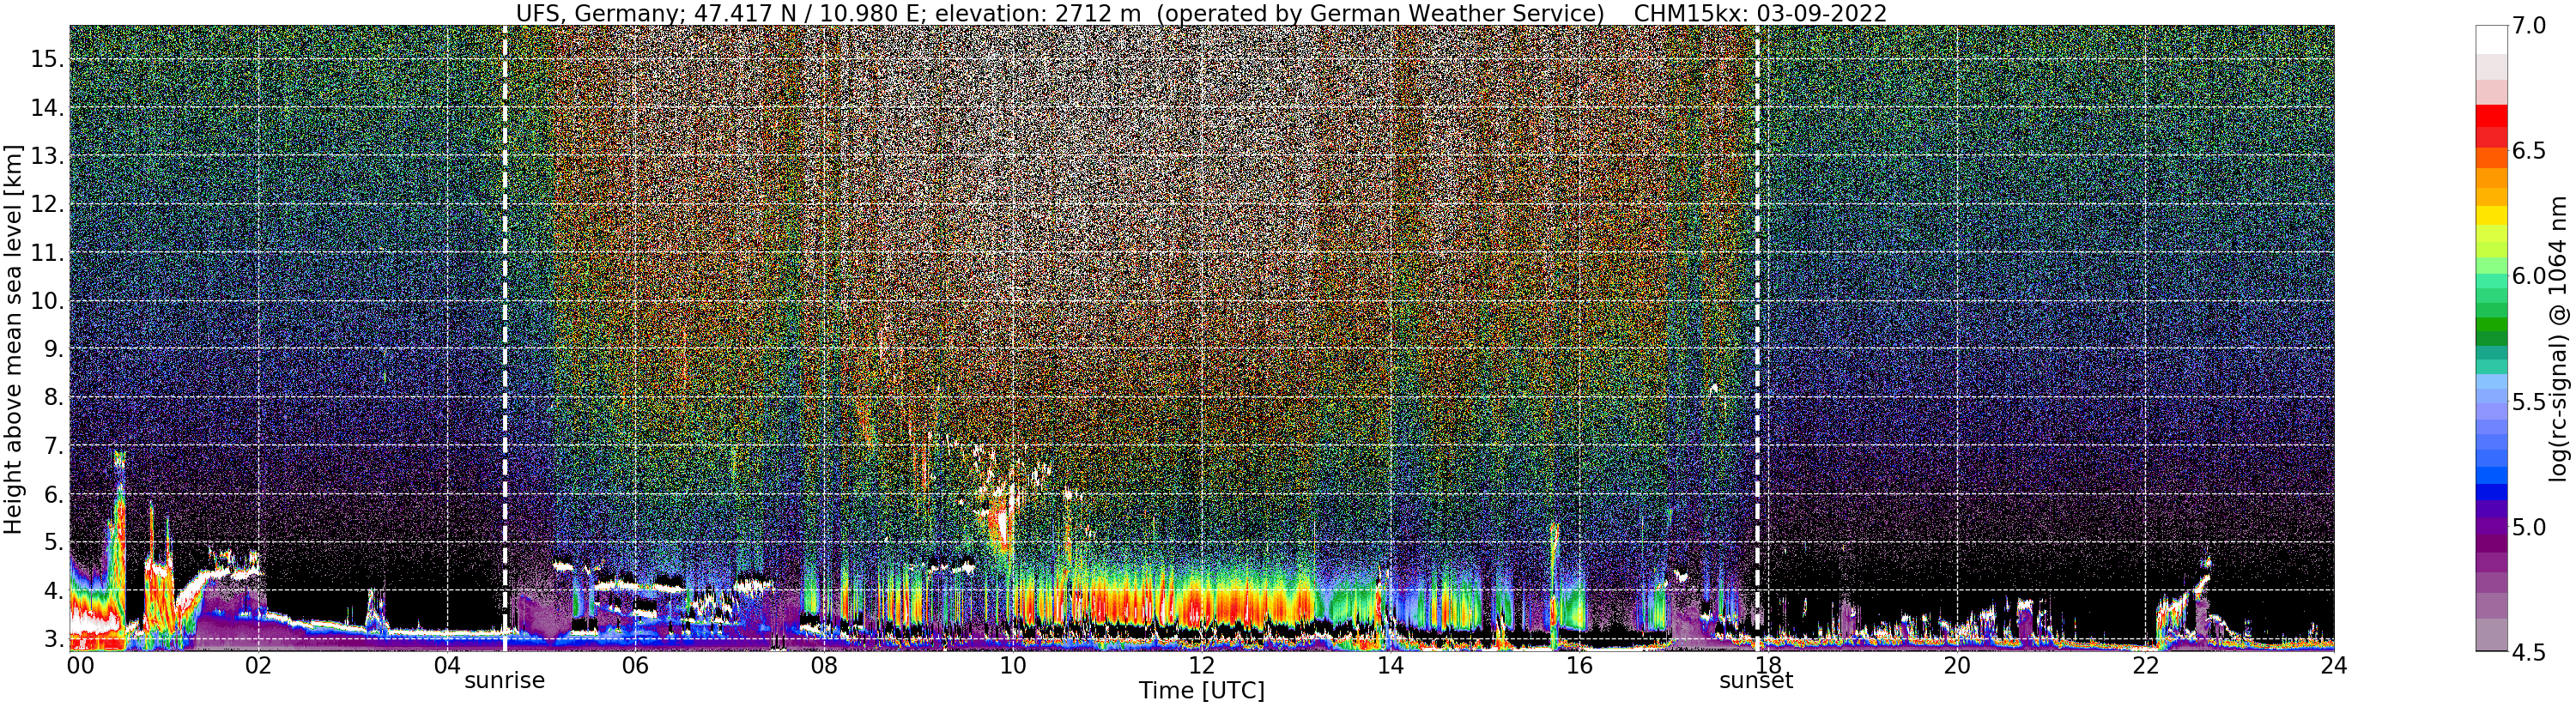Click the 'sunset' label below the time axis
Image resolution: width=2576 pixels, height=707 pixels.
1756,681
